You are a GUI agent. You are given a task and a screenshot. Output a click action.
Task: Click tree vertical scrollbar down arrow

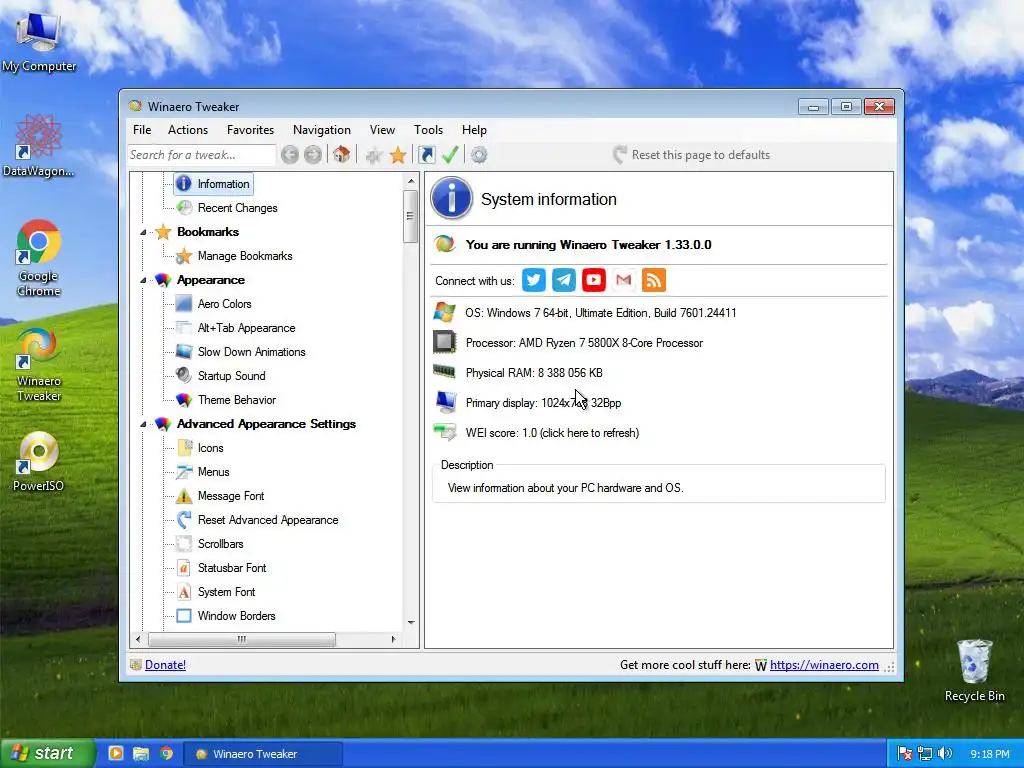click(411, 622)
